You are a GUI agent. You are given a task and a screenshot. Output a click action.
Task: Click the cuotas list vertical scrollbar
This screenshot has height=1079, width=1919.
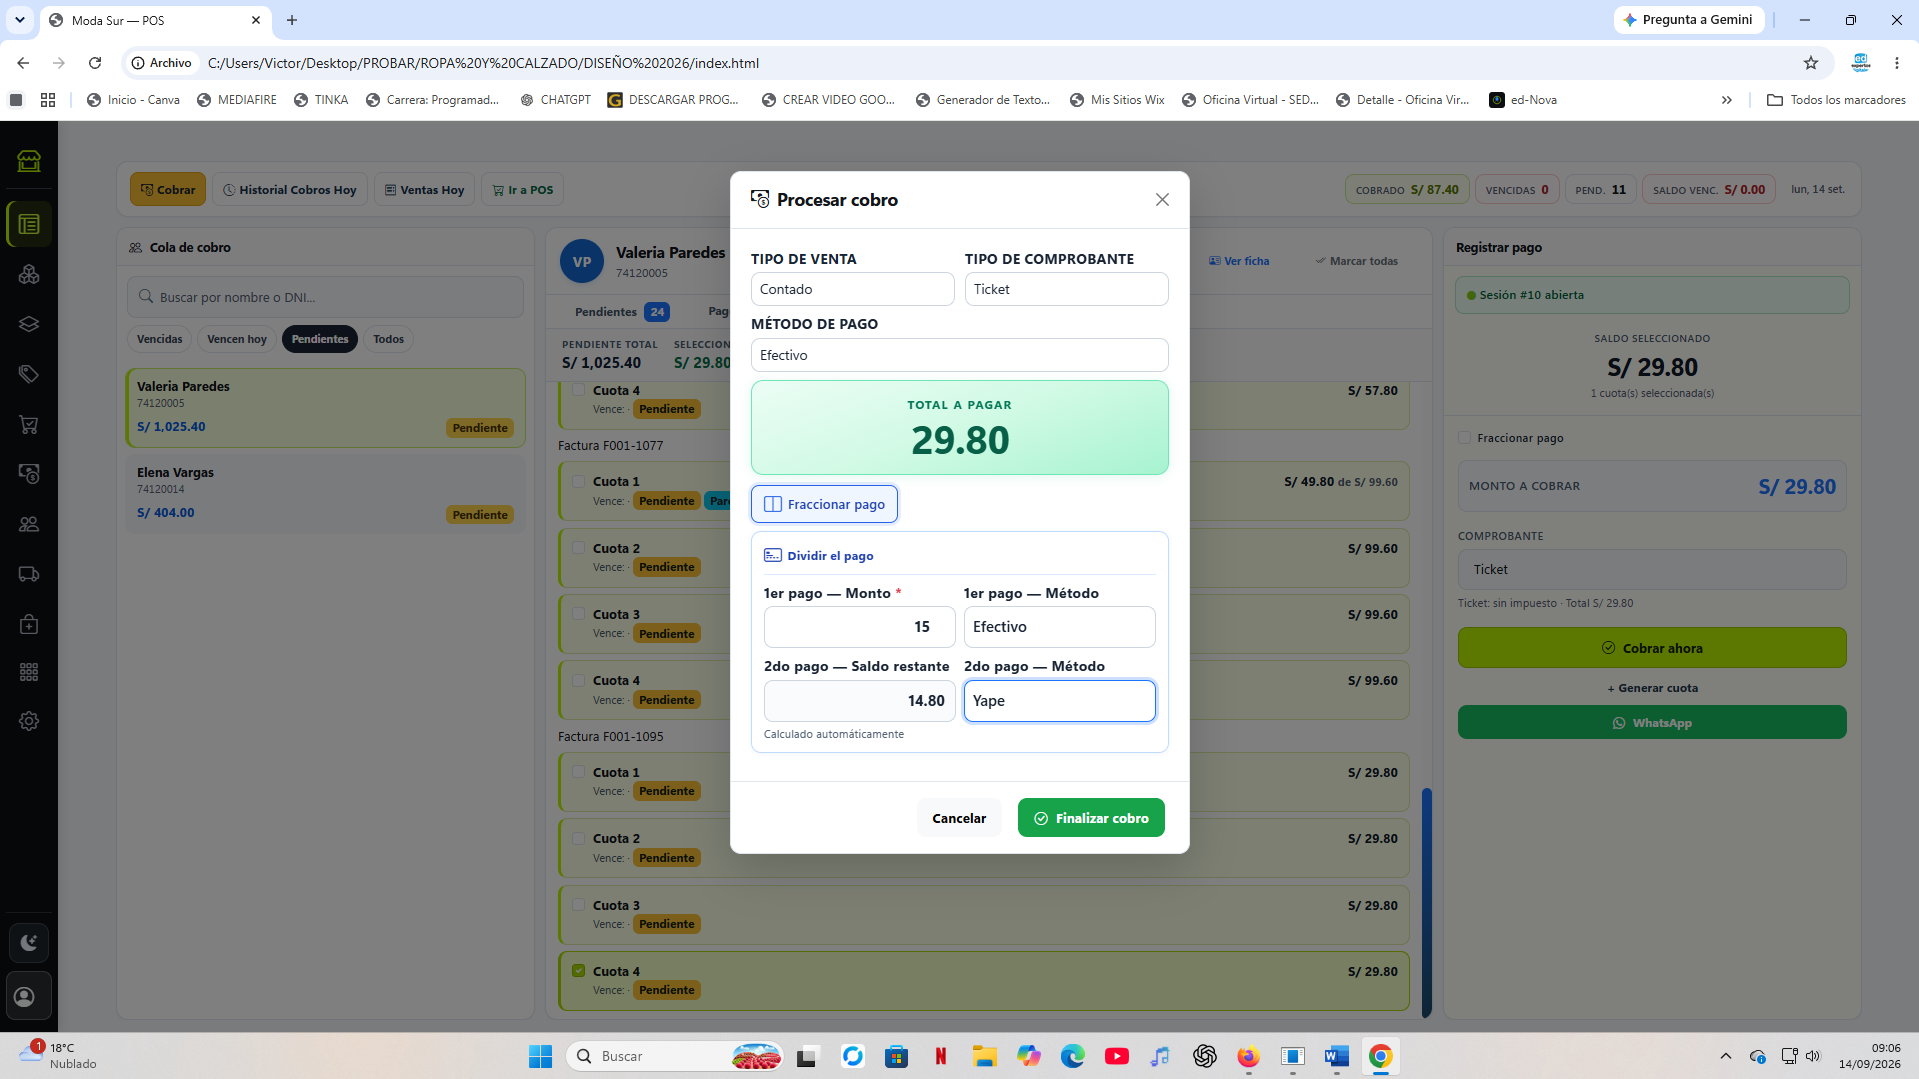1427,902
